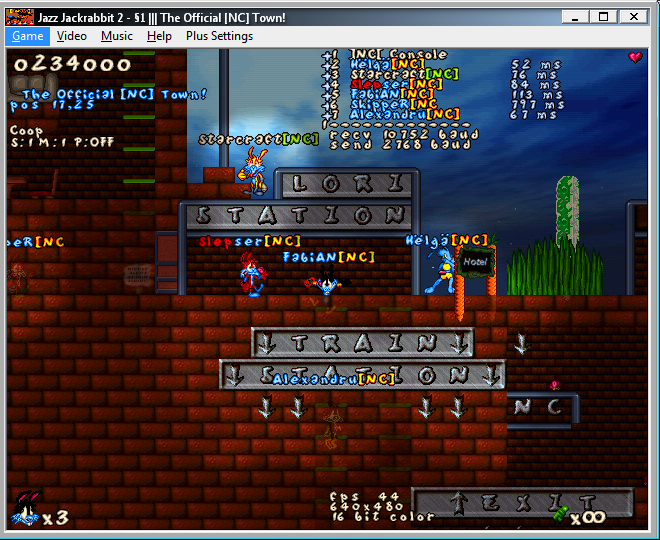Click the 113 ms ping value
660x540 pixels.
click(x=538, y=94)
